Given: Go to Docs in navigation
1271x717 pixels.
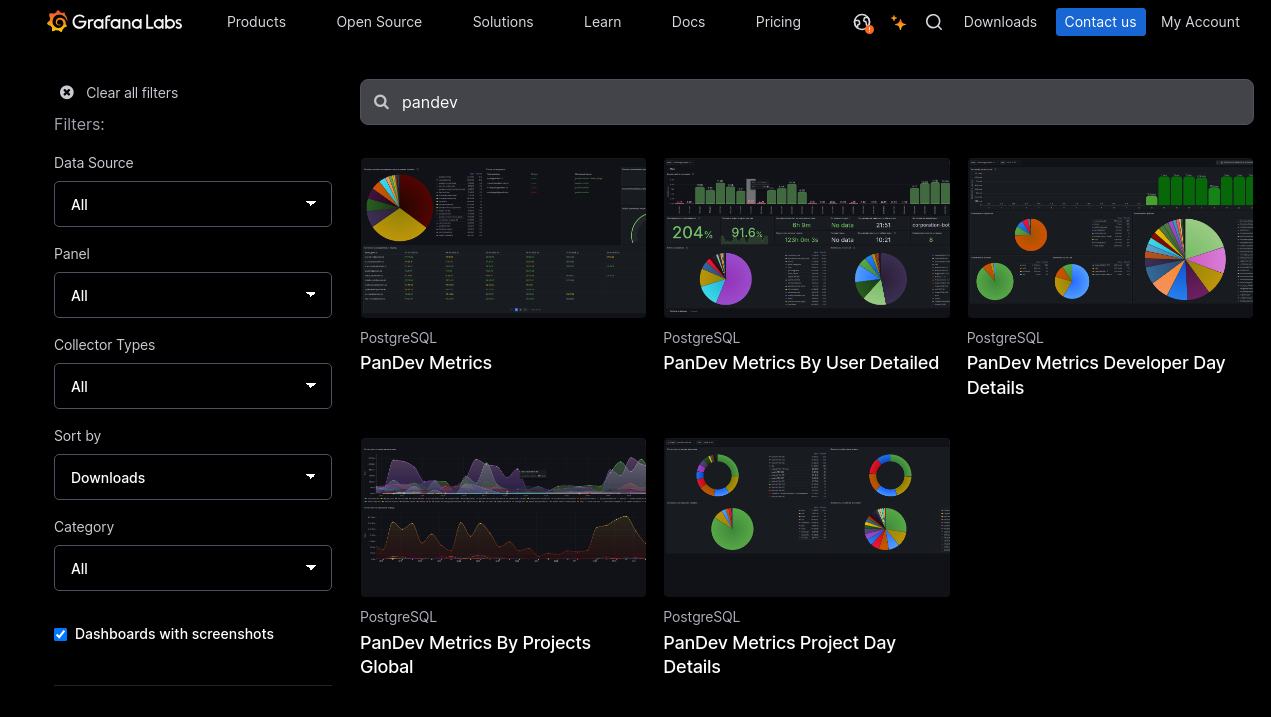Looking at the screenshot, I should click(x=688, y=22).
